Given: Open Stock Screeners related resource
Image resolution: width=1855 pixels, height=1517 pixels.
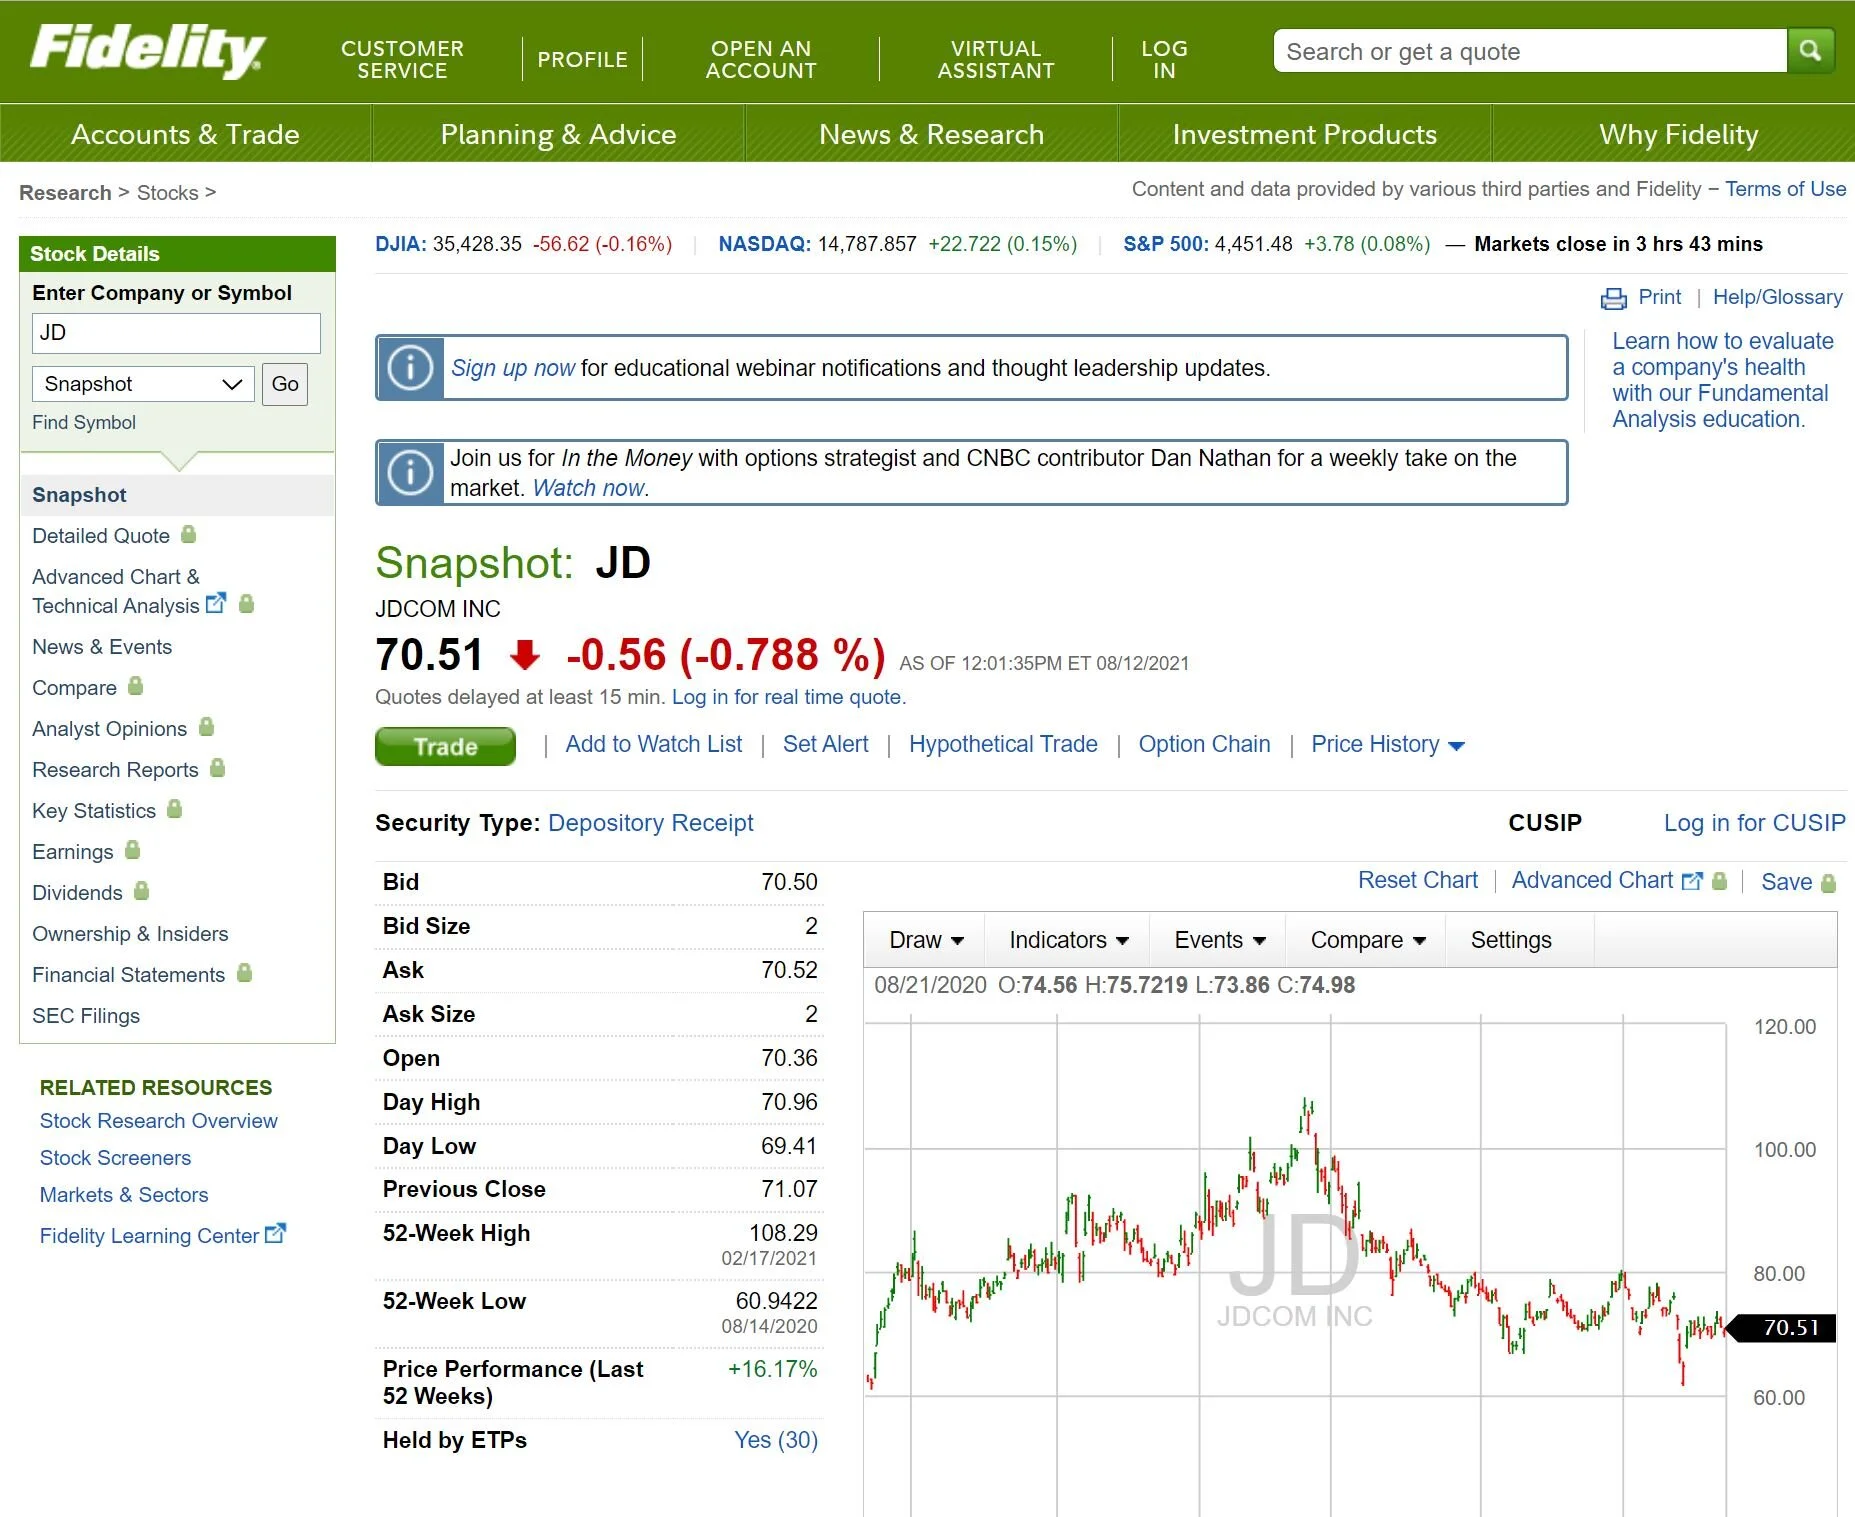Looking at the screenshot, I should (x=115, y=1158).
